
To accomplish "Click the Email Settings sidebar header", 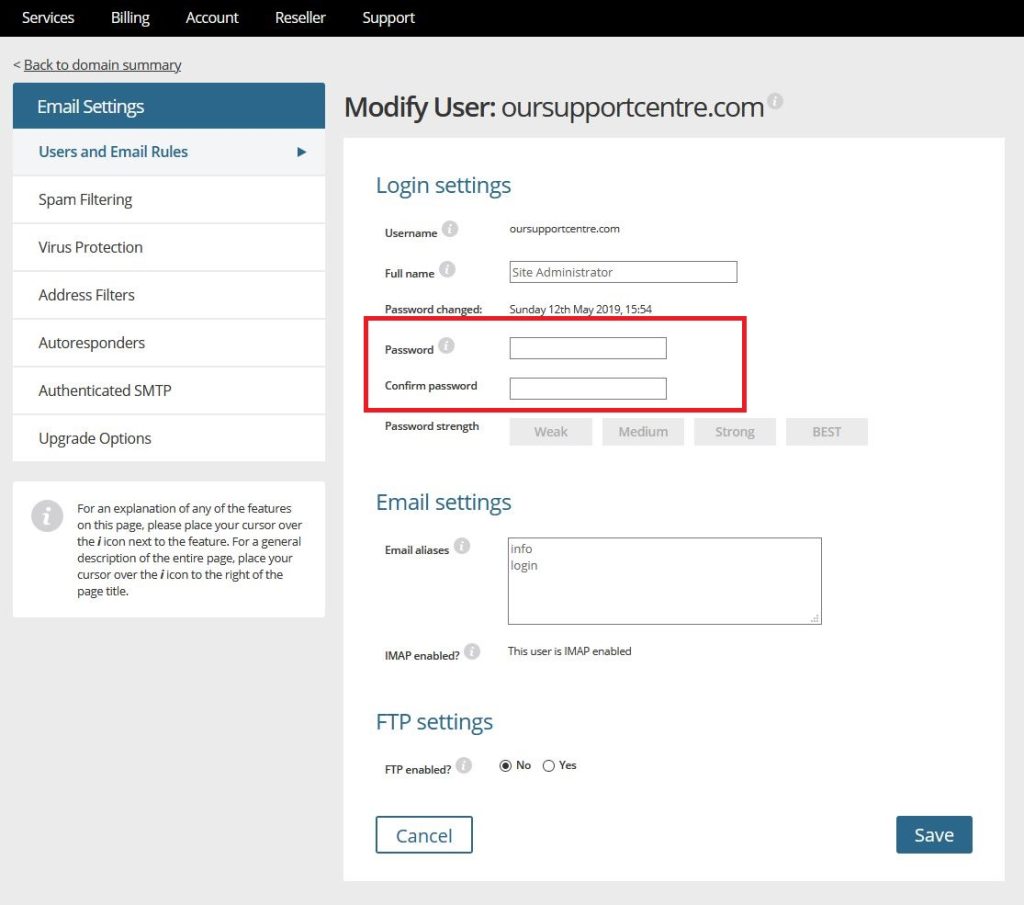I will (x=168, y=106).
